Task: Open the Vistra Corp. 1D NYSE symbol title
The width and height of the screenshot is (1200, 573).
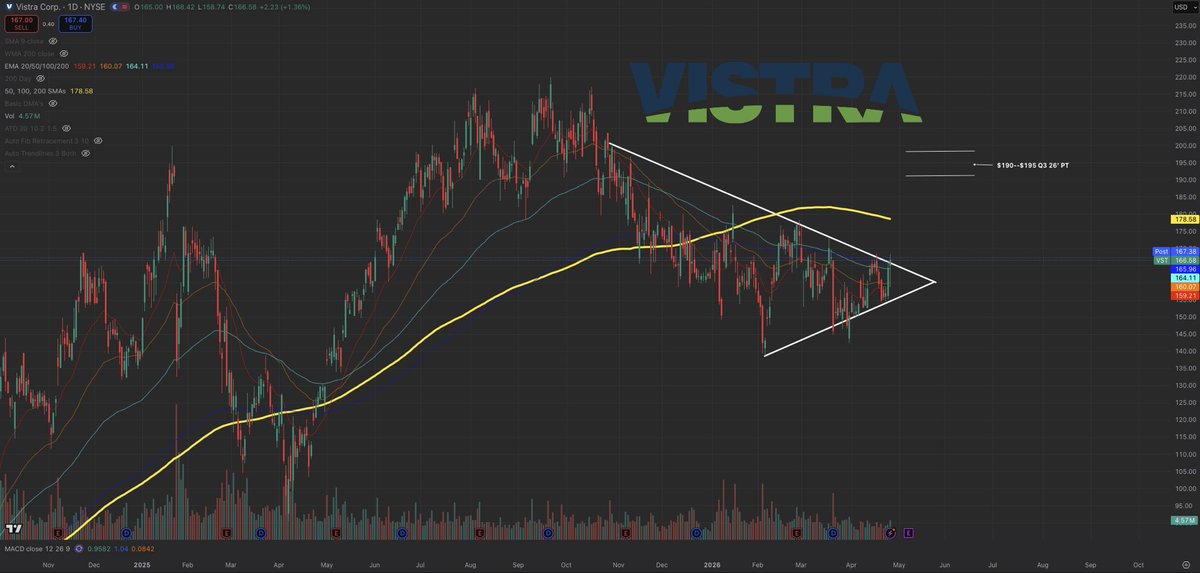Action: (x=60, y=7)
